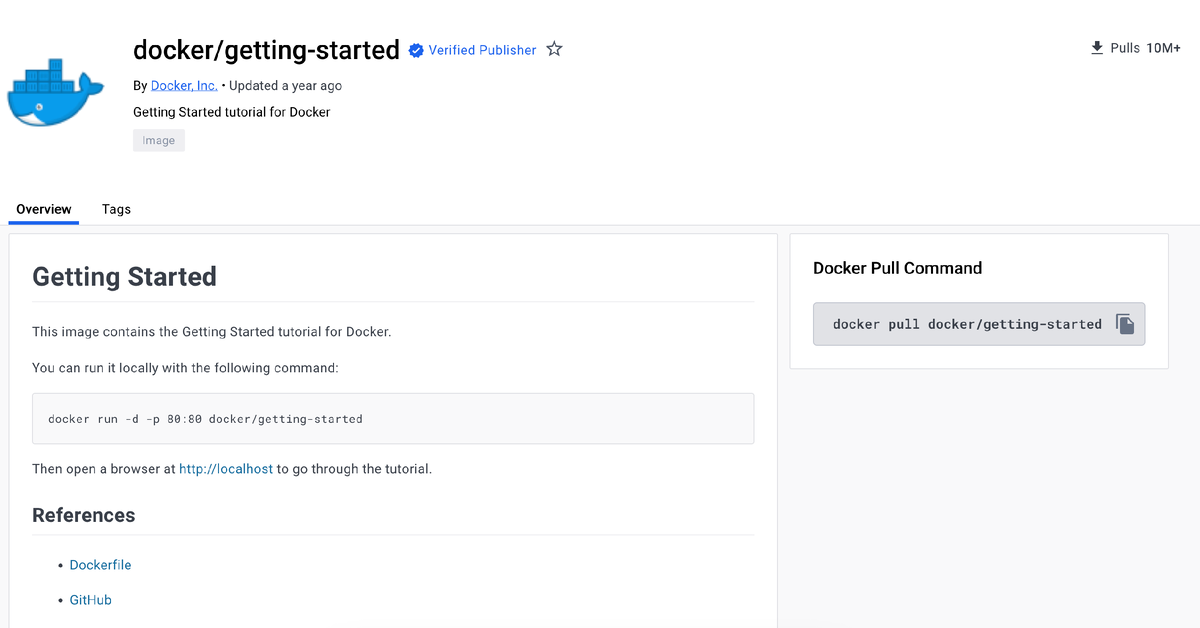Open the GitHub reference link
1200x628 pixels.
point(90,600)
